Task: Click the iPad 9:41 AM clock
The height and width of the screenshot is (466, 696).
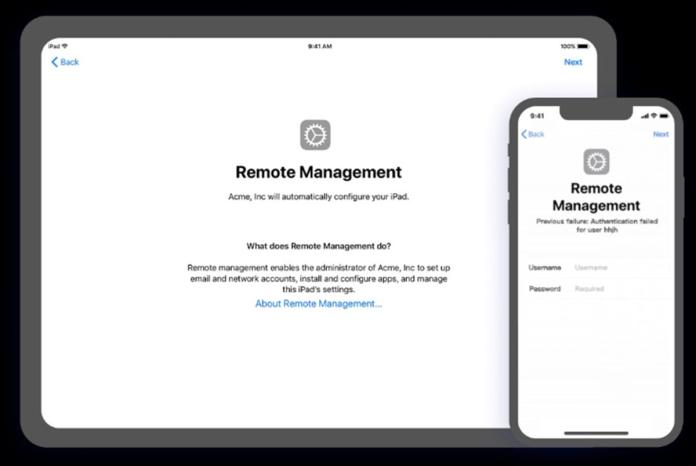Action: pos(320,46)
